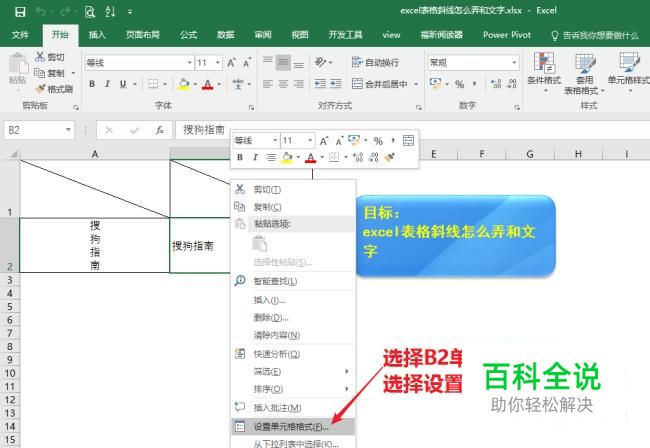Image resolution: width=650 pixels, height=448 pixels.
Task: Open Print Preview from quick access toolbar
Action: [90, 12]
